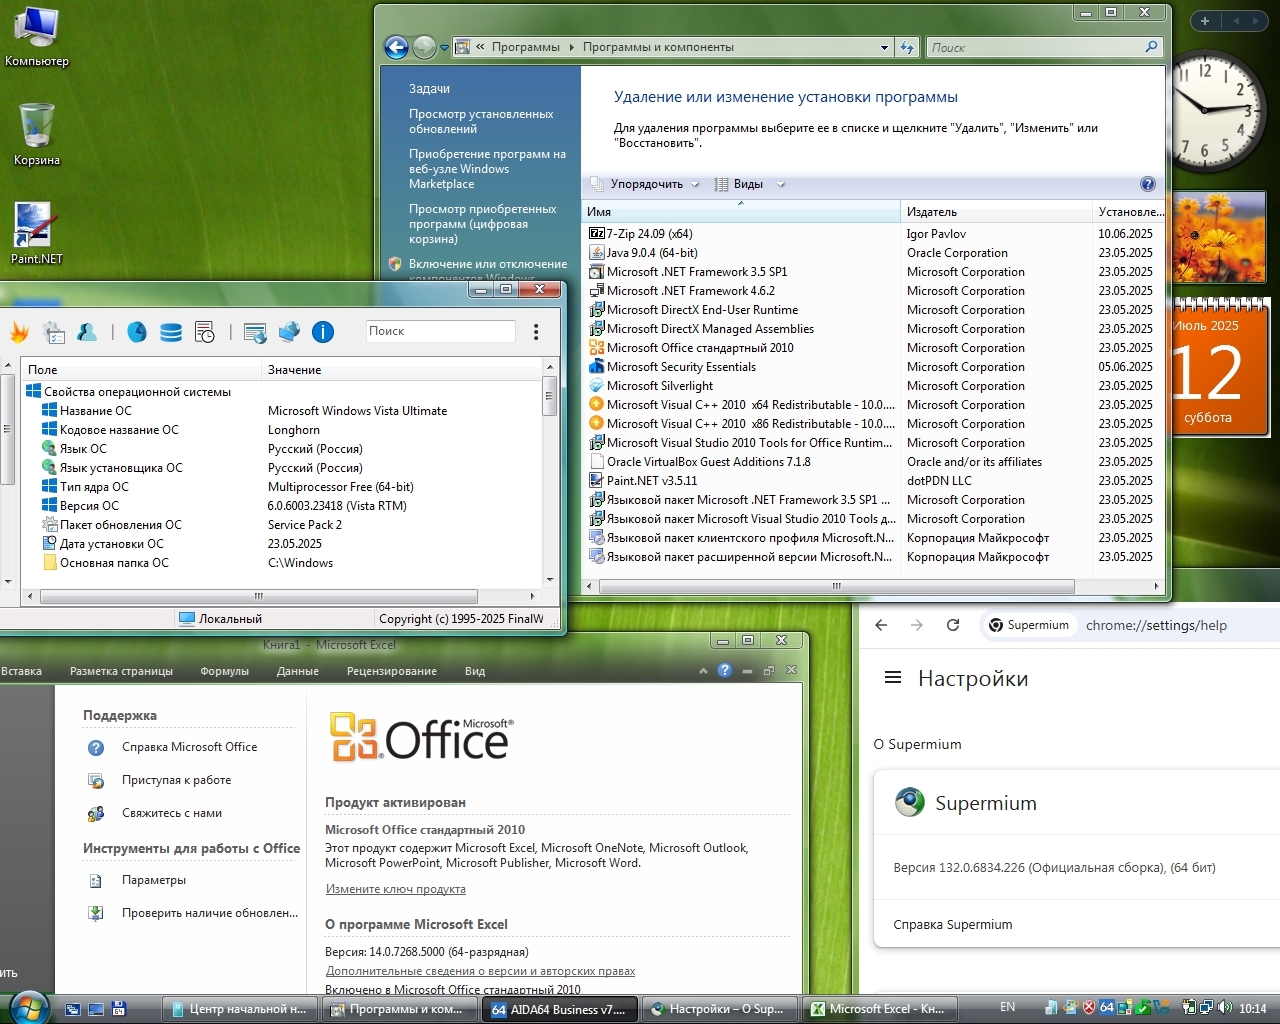Click the volume icon in system tray
Viewport: 1280px width, 1024px height.
1225,1008
